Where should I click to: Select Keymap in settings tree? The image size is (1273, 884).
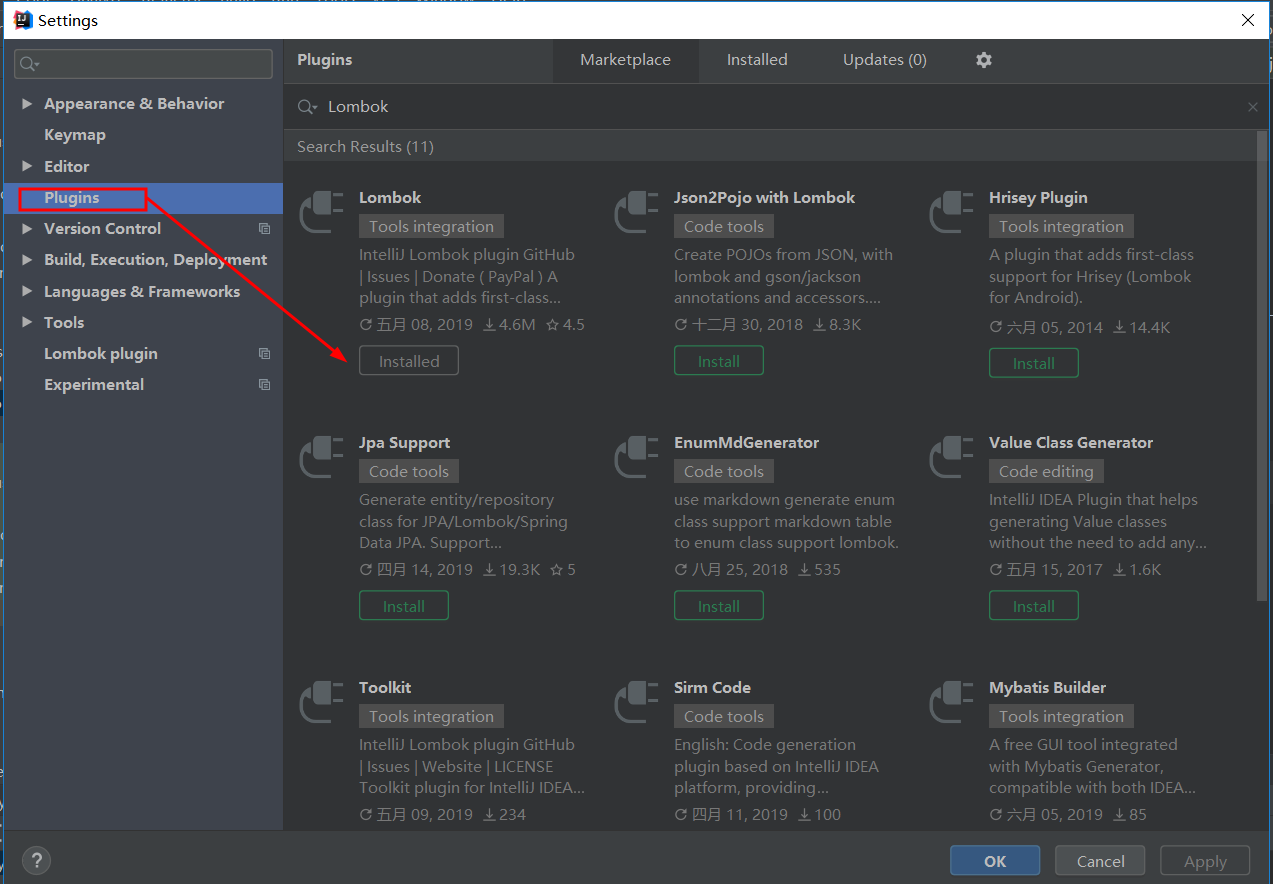coord(75,135)
